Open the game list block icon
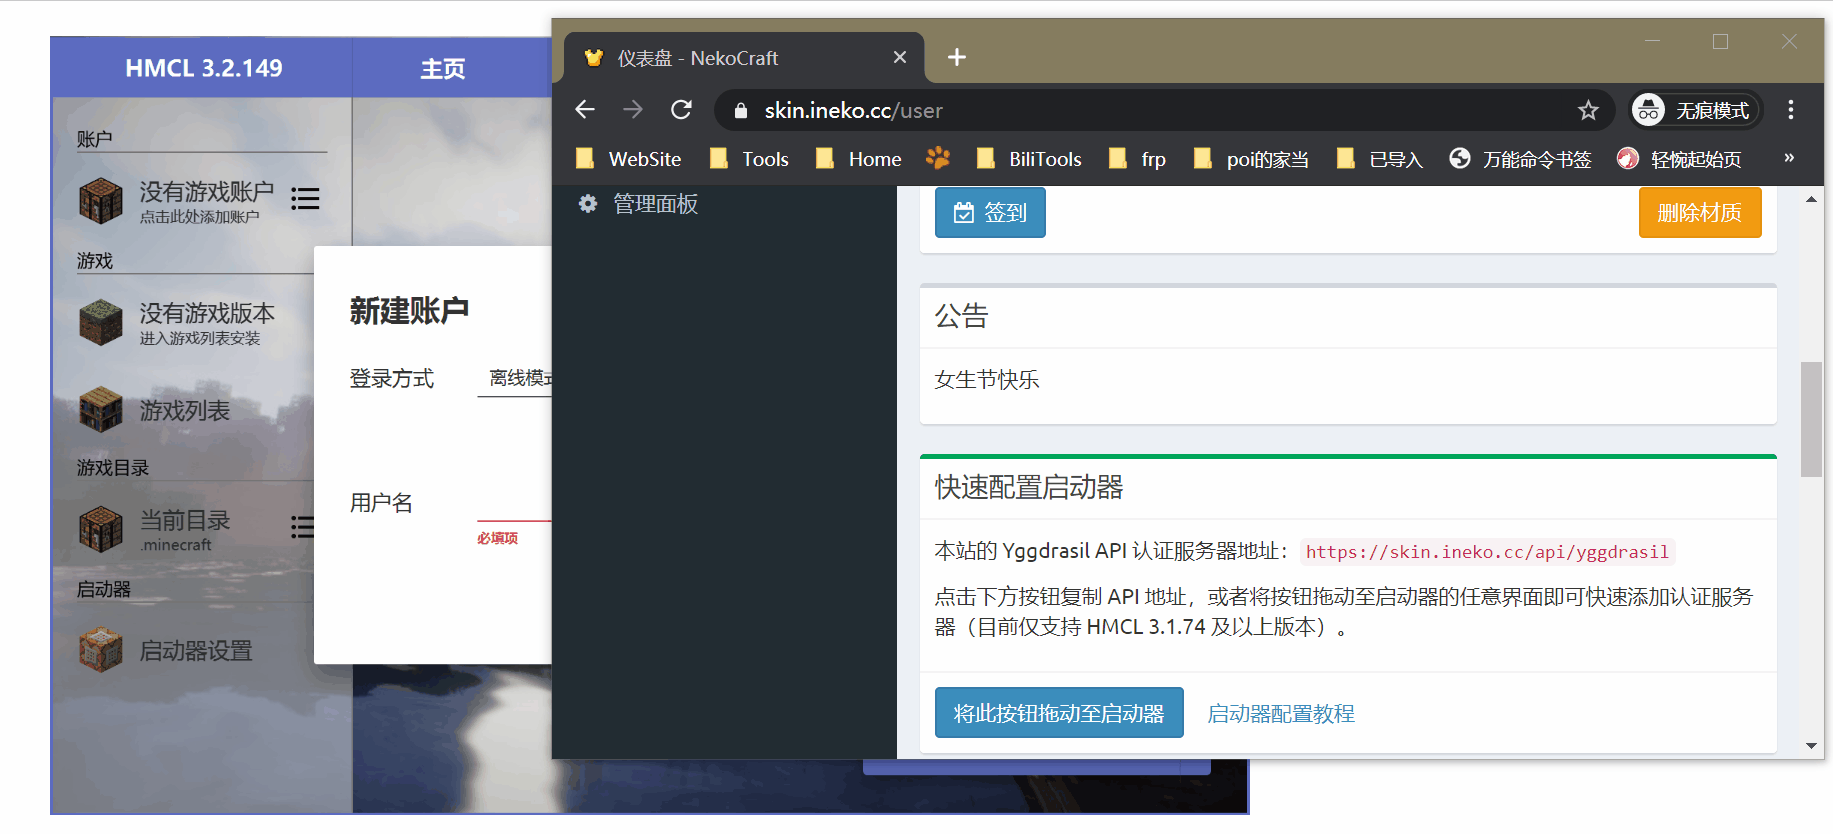Image resolution: width=1833 pixels, height=834 pixels. [101, 410]
